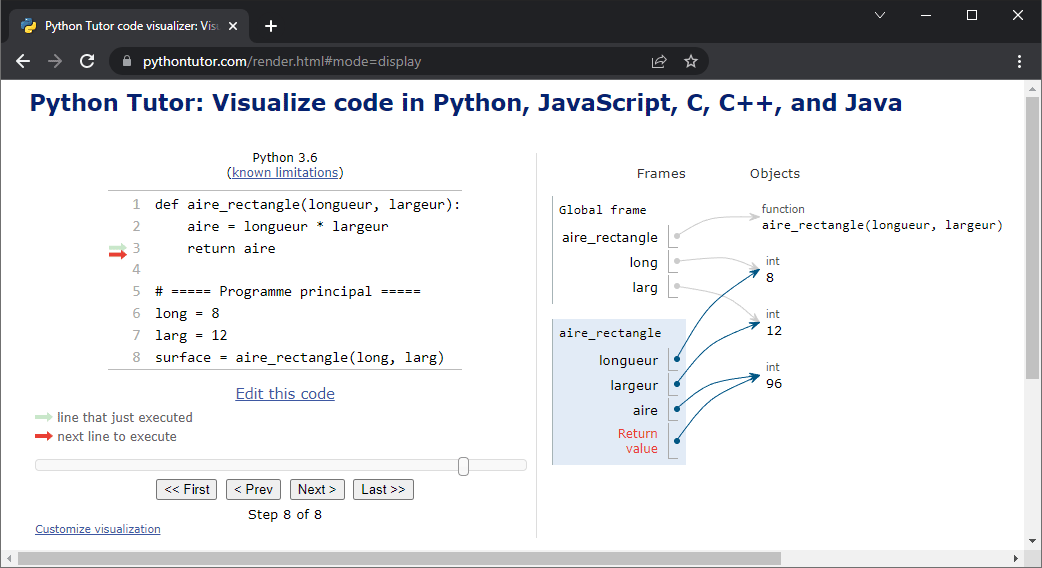Open a new tab with the plus icon
This screenshot has width=1042, height=568.
(x=270, y=26)
